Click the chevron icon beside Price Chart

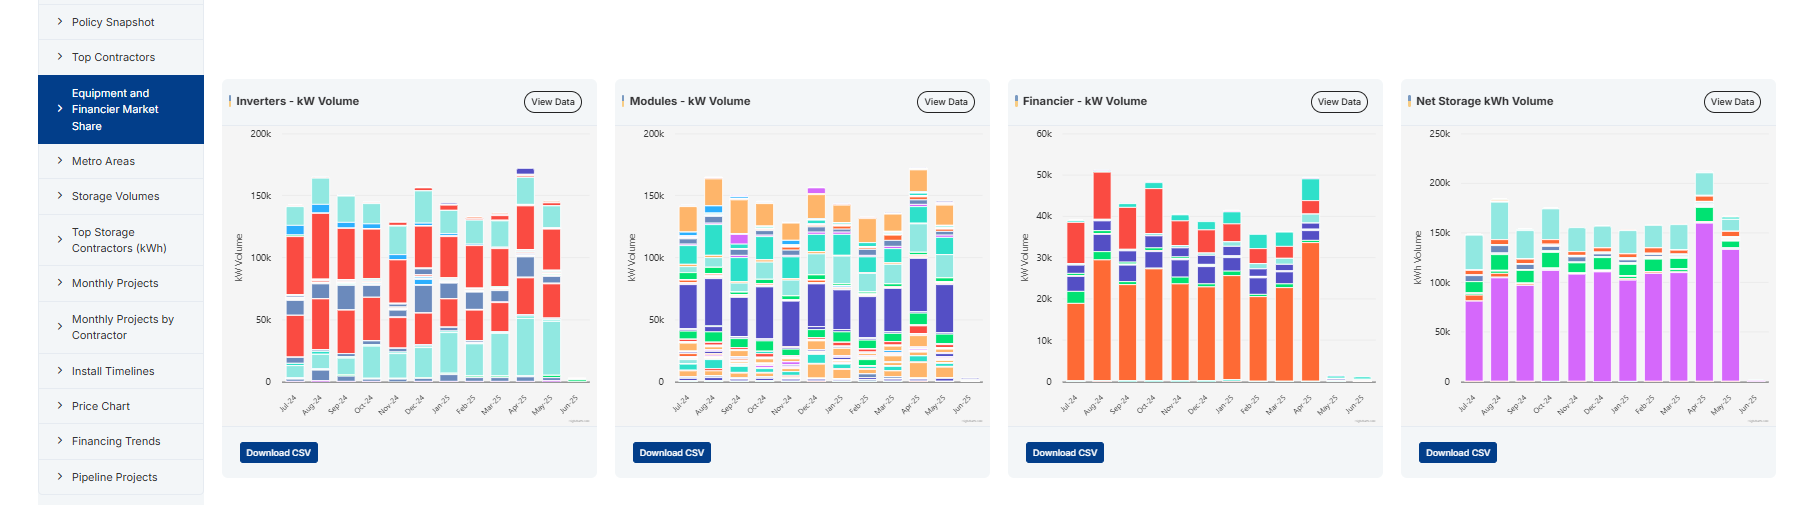60,406
